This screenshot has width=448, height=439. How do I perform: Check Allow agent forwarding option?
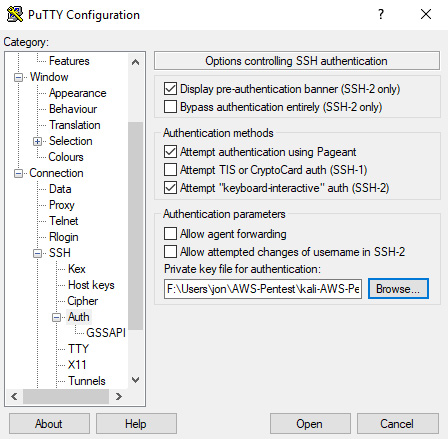[x=170, y=234]
